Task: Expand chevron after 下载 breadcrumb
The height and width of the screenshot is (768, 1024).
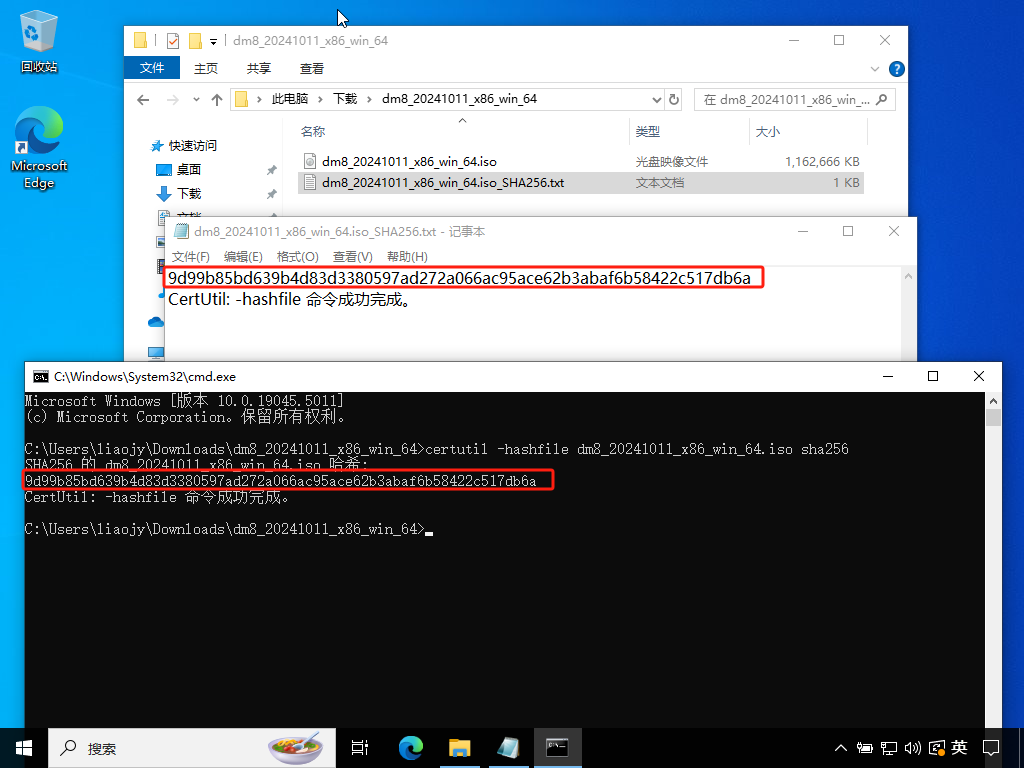Action: pyautogui.click(x=370, y=99)
